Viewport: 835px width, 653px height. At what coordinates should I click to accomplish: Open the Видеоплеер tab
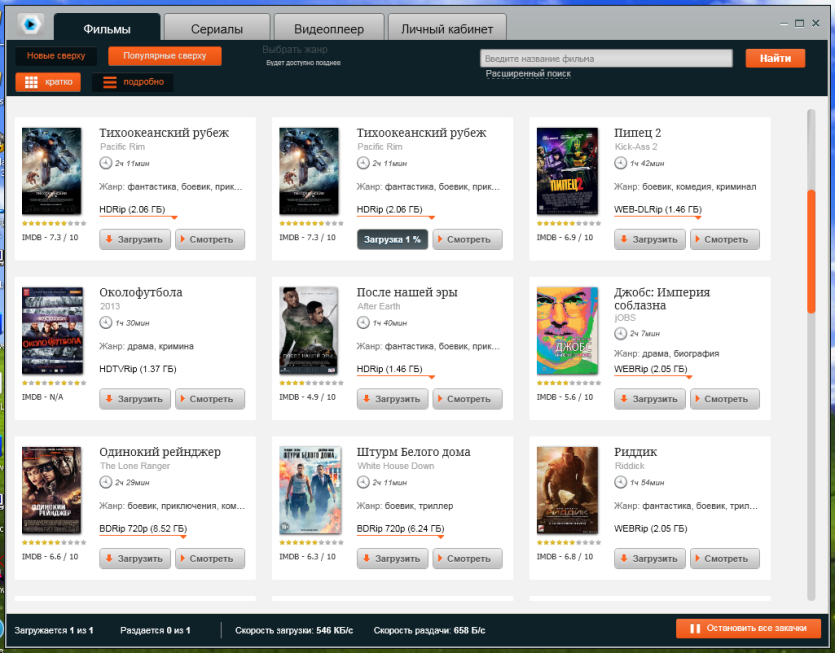coord(329,29)
